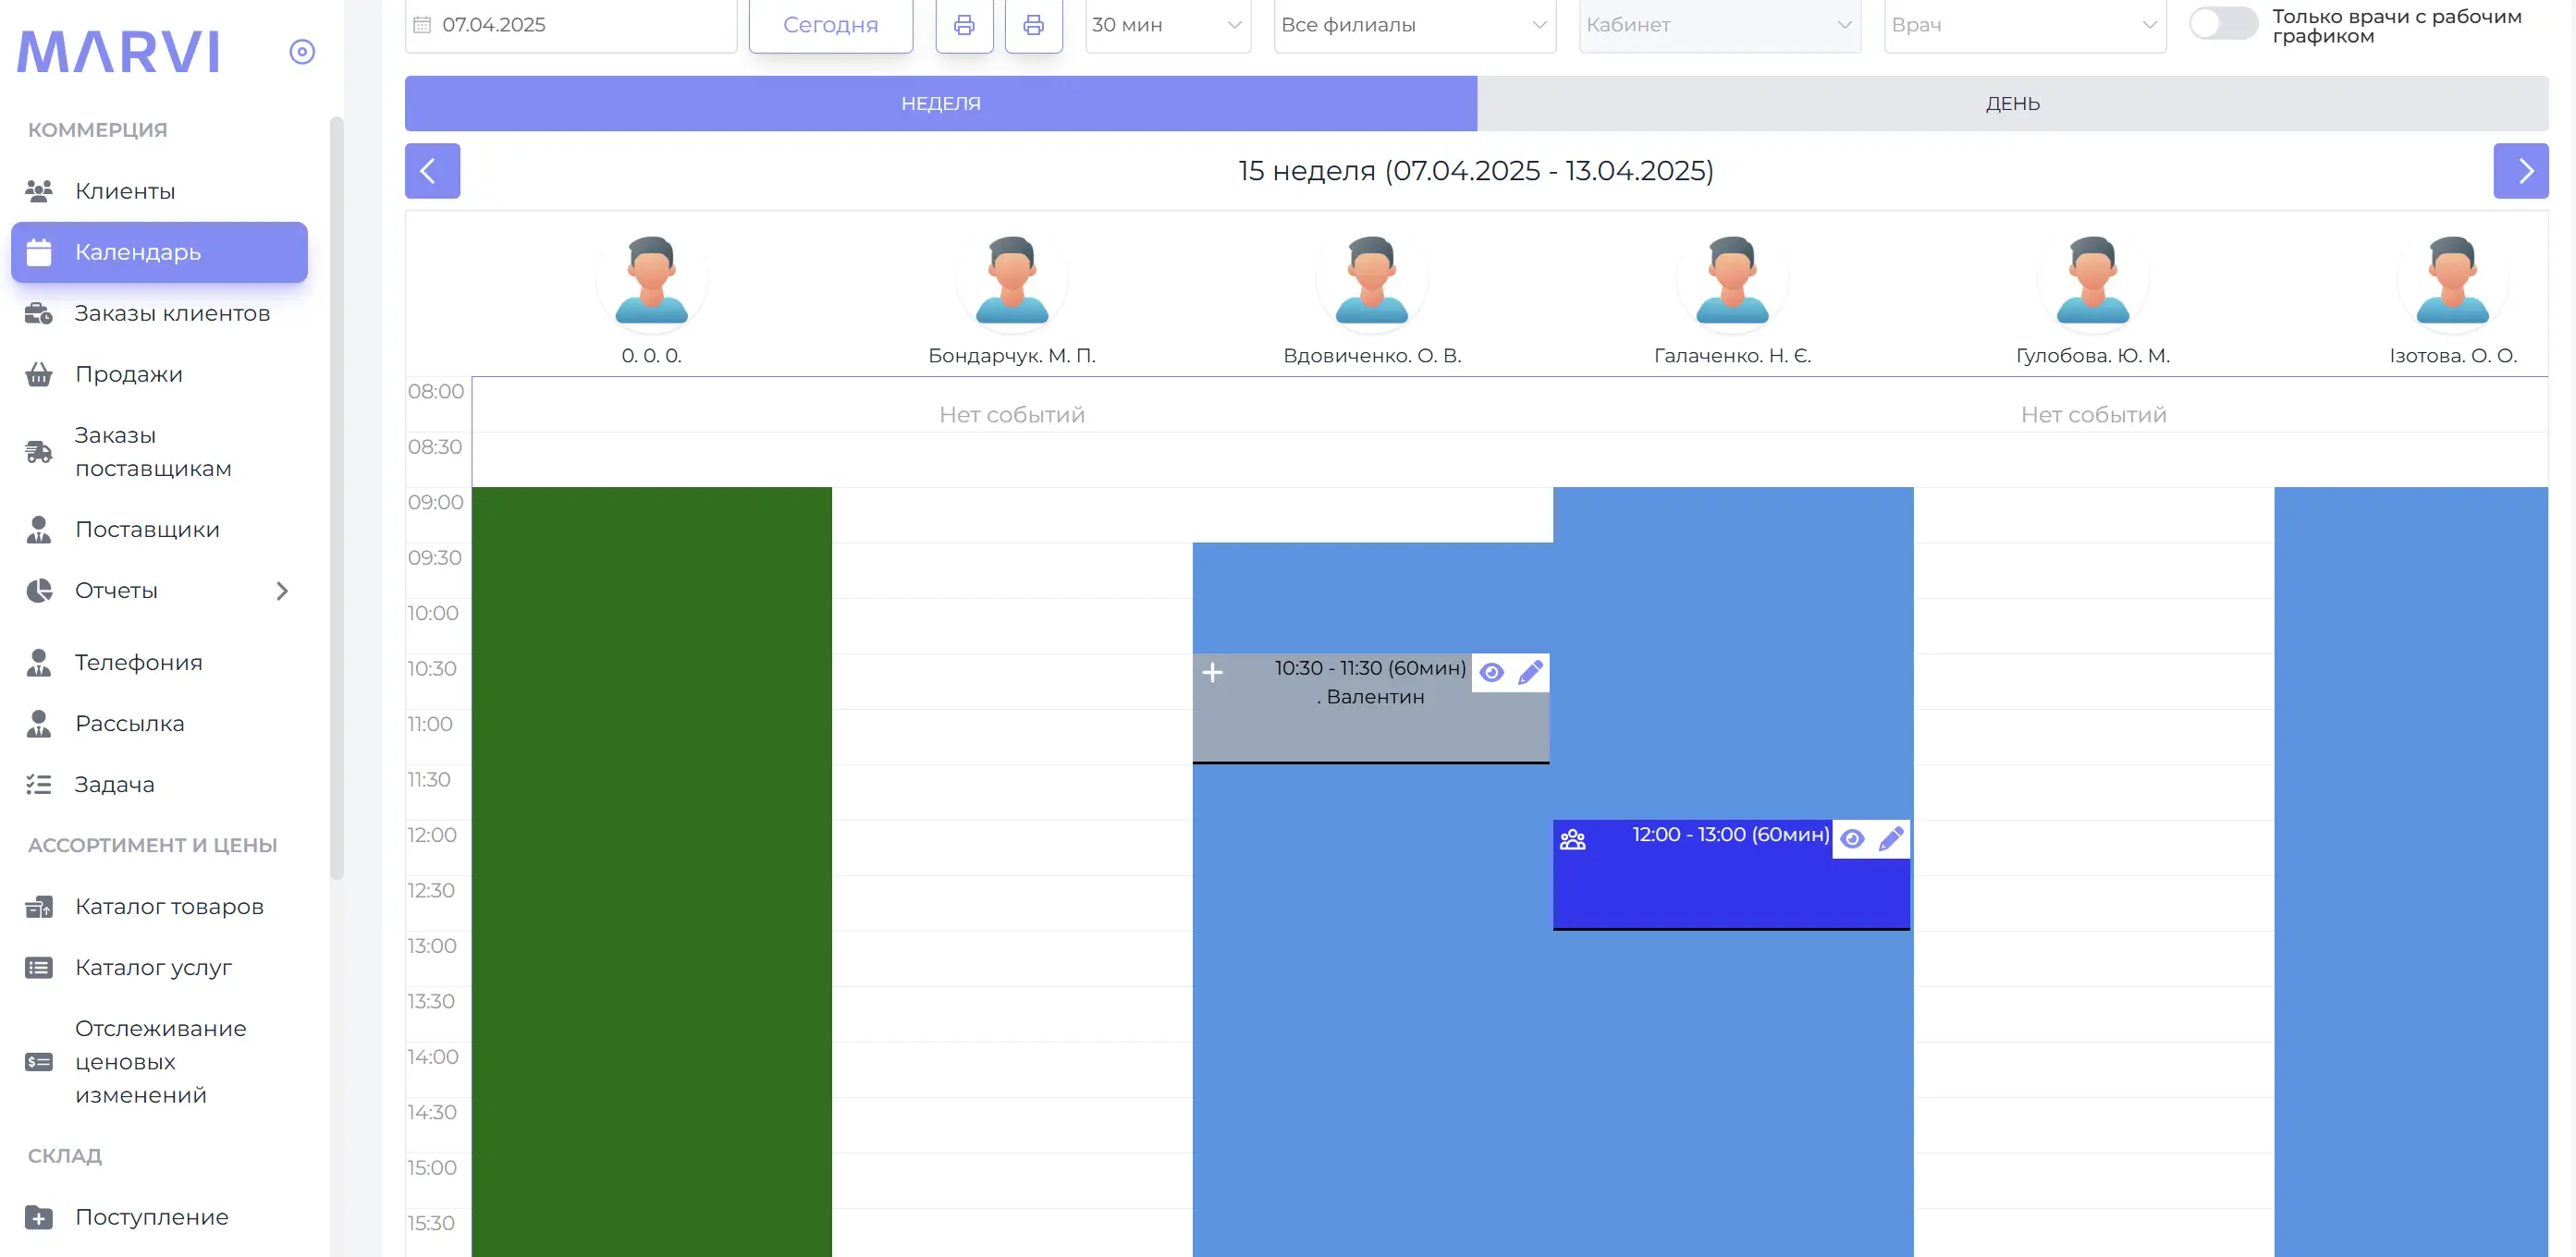Click the Рассылка icon
Screen dimensions: 2576x1257
(x=39, y=723)
